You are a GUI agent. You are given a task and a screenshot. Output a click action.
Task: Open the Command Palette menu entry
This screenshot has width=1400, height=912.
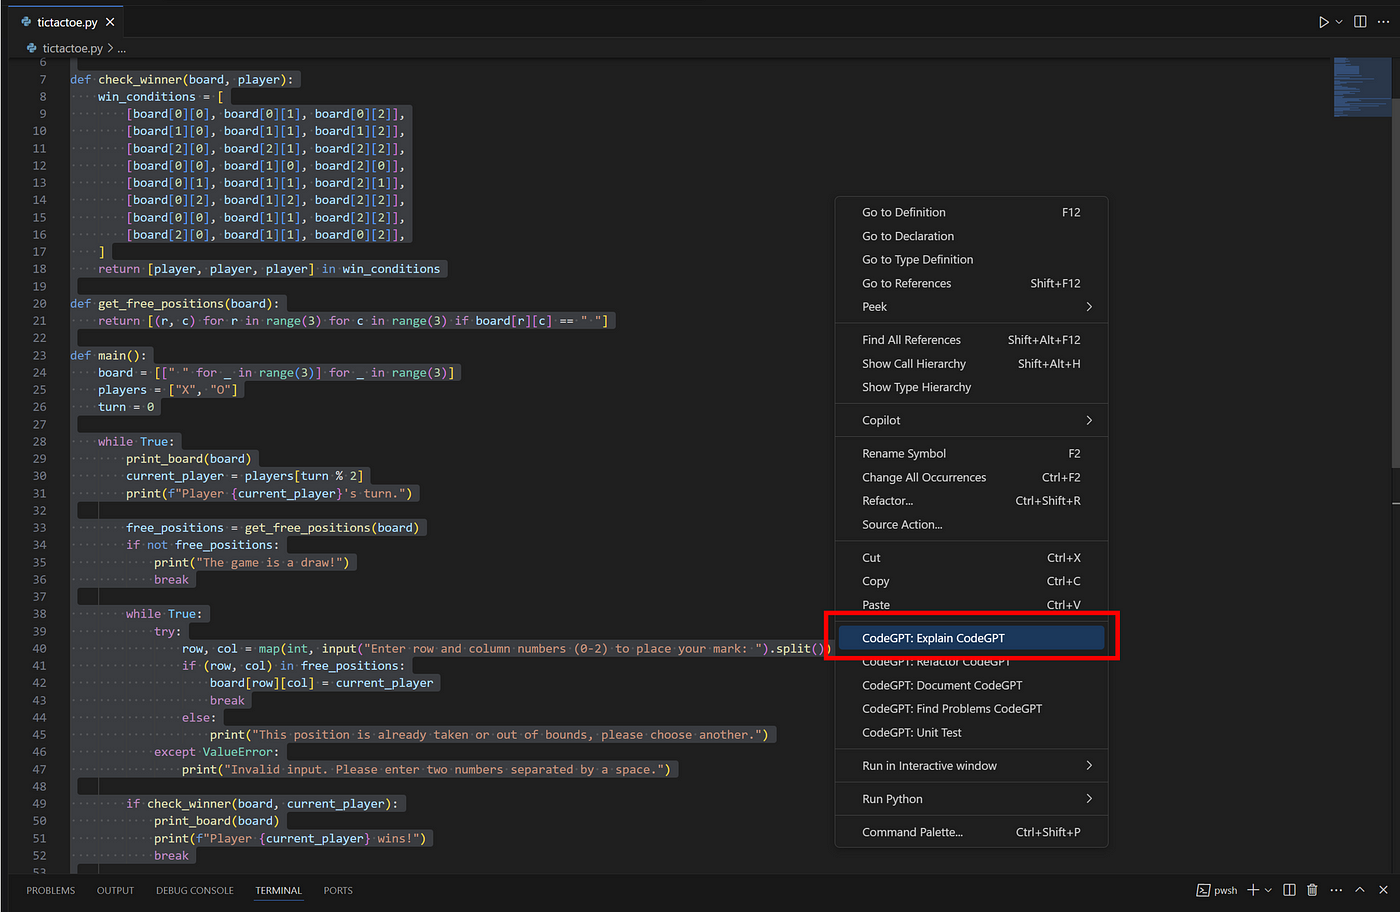pos(912,831)
